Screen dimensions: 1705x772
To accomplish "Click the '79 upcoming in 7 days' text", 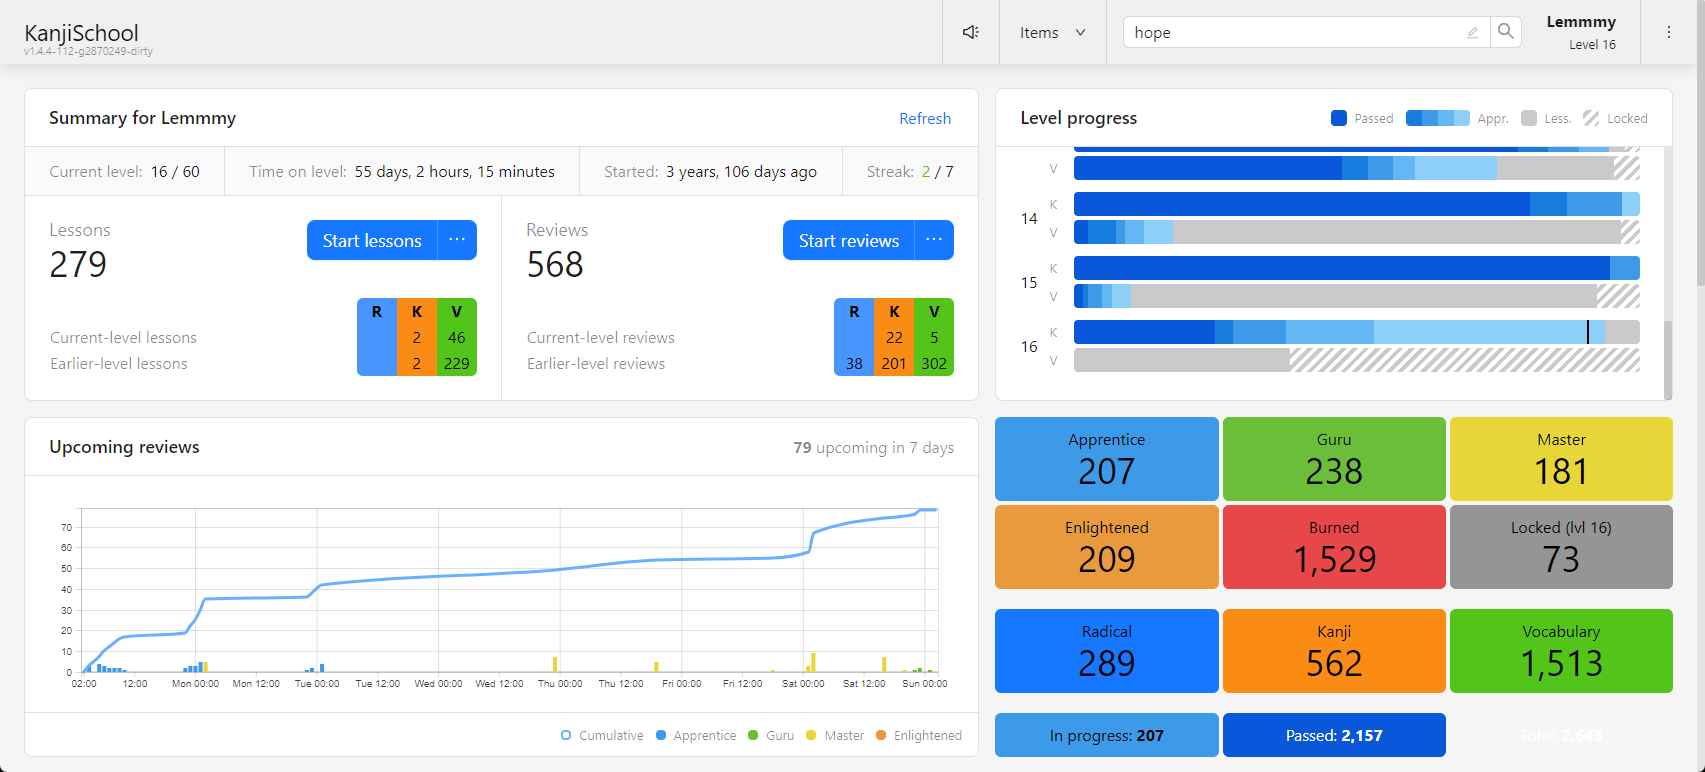I will [x=874, y=447].
